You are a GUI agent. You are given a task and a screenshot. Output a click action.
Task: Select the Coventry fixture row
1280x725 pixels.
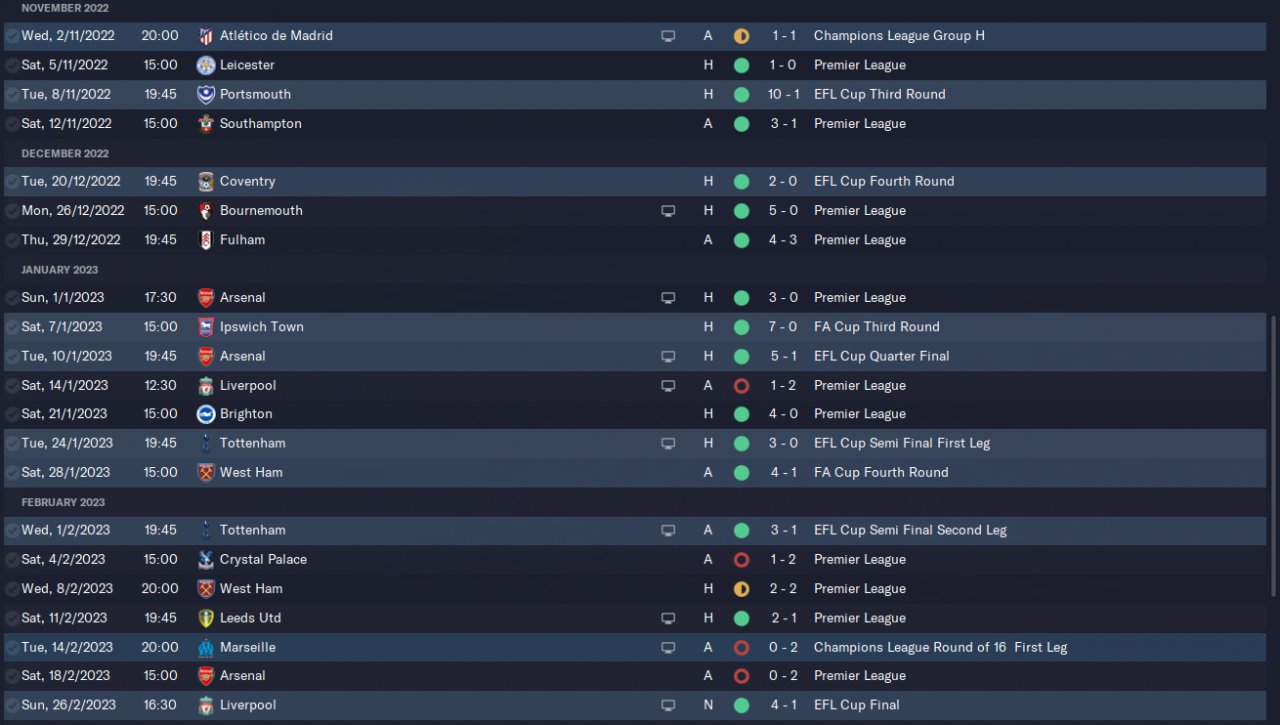click(x=635, y=182)
